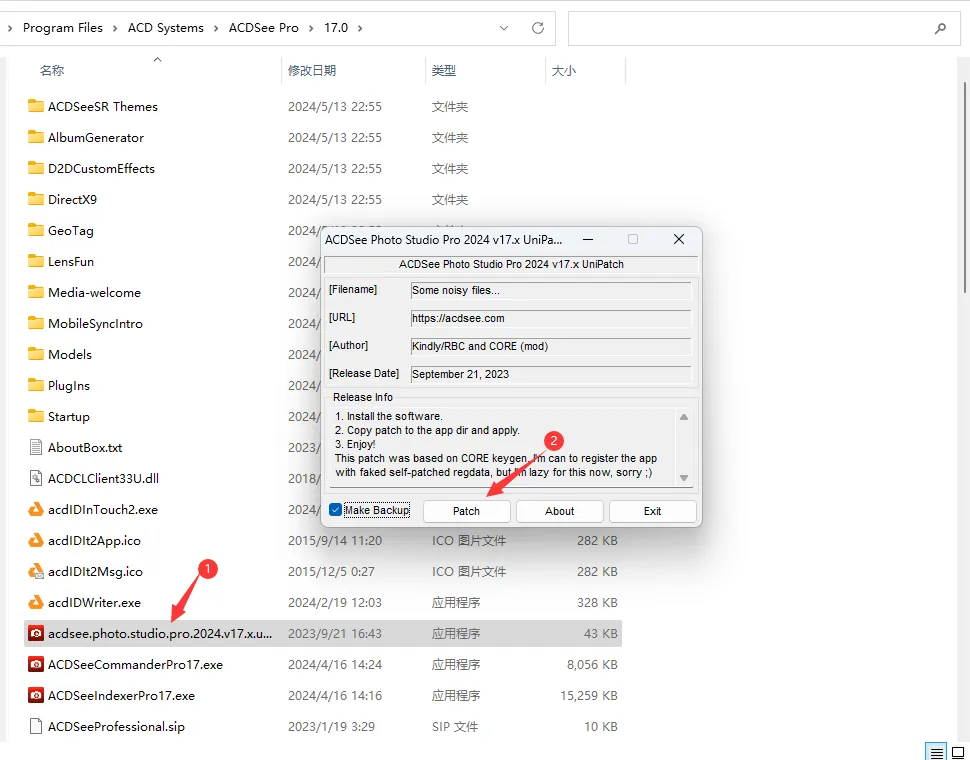Click date 2015/12/5 0:27
Image resolution: width=970 pixels, height=760 pixels.
(331, 571)
